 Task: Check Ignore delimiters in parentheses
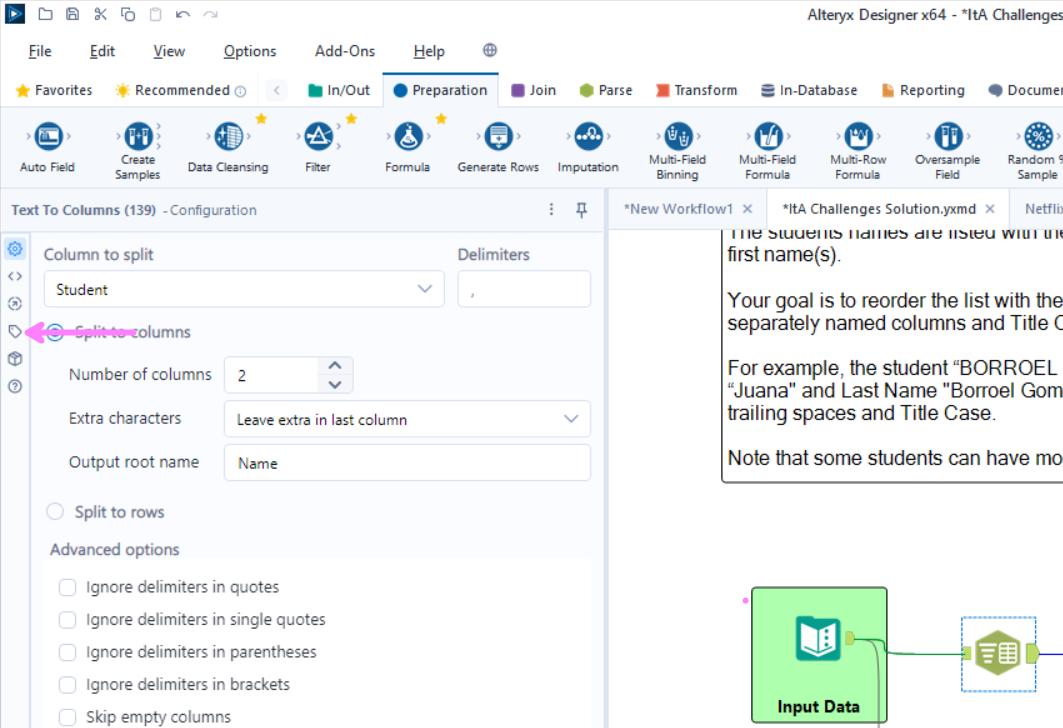coord(67,652)
